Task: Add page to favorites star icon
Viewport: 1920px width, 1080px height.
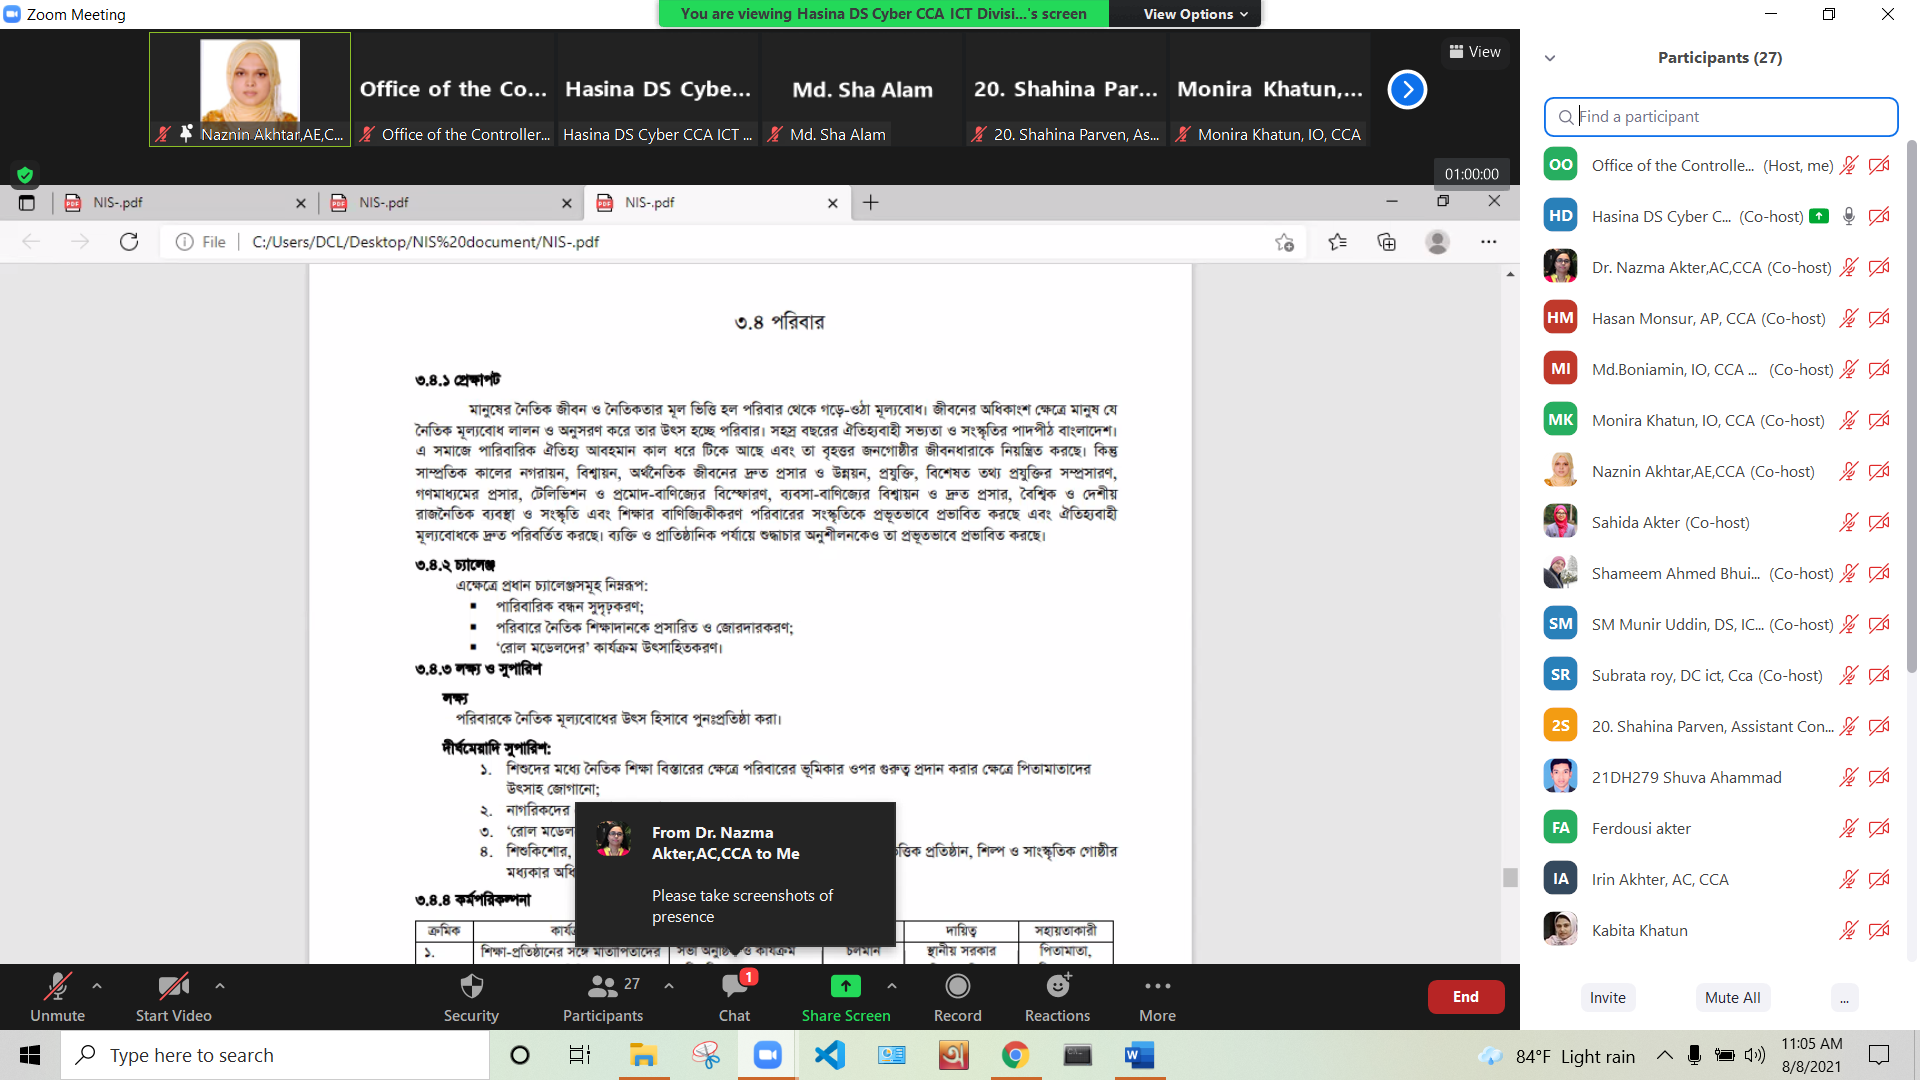Action: (1285, 242)
